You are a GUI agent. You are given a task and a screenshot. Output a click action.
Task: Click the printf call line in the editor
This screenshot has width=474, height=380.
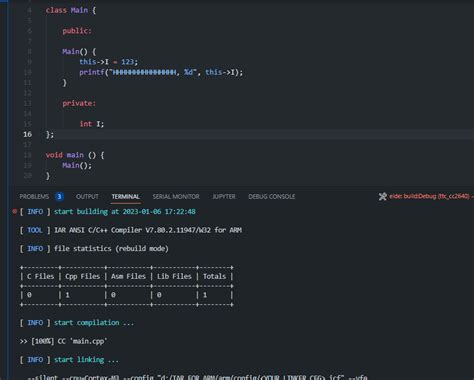(161, 72)
